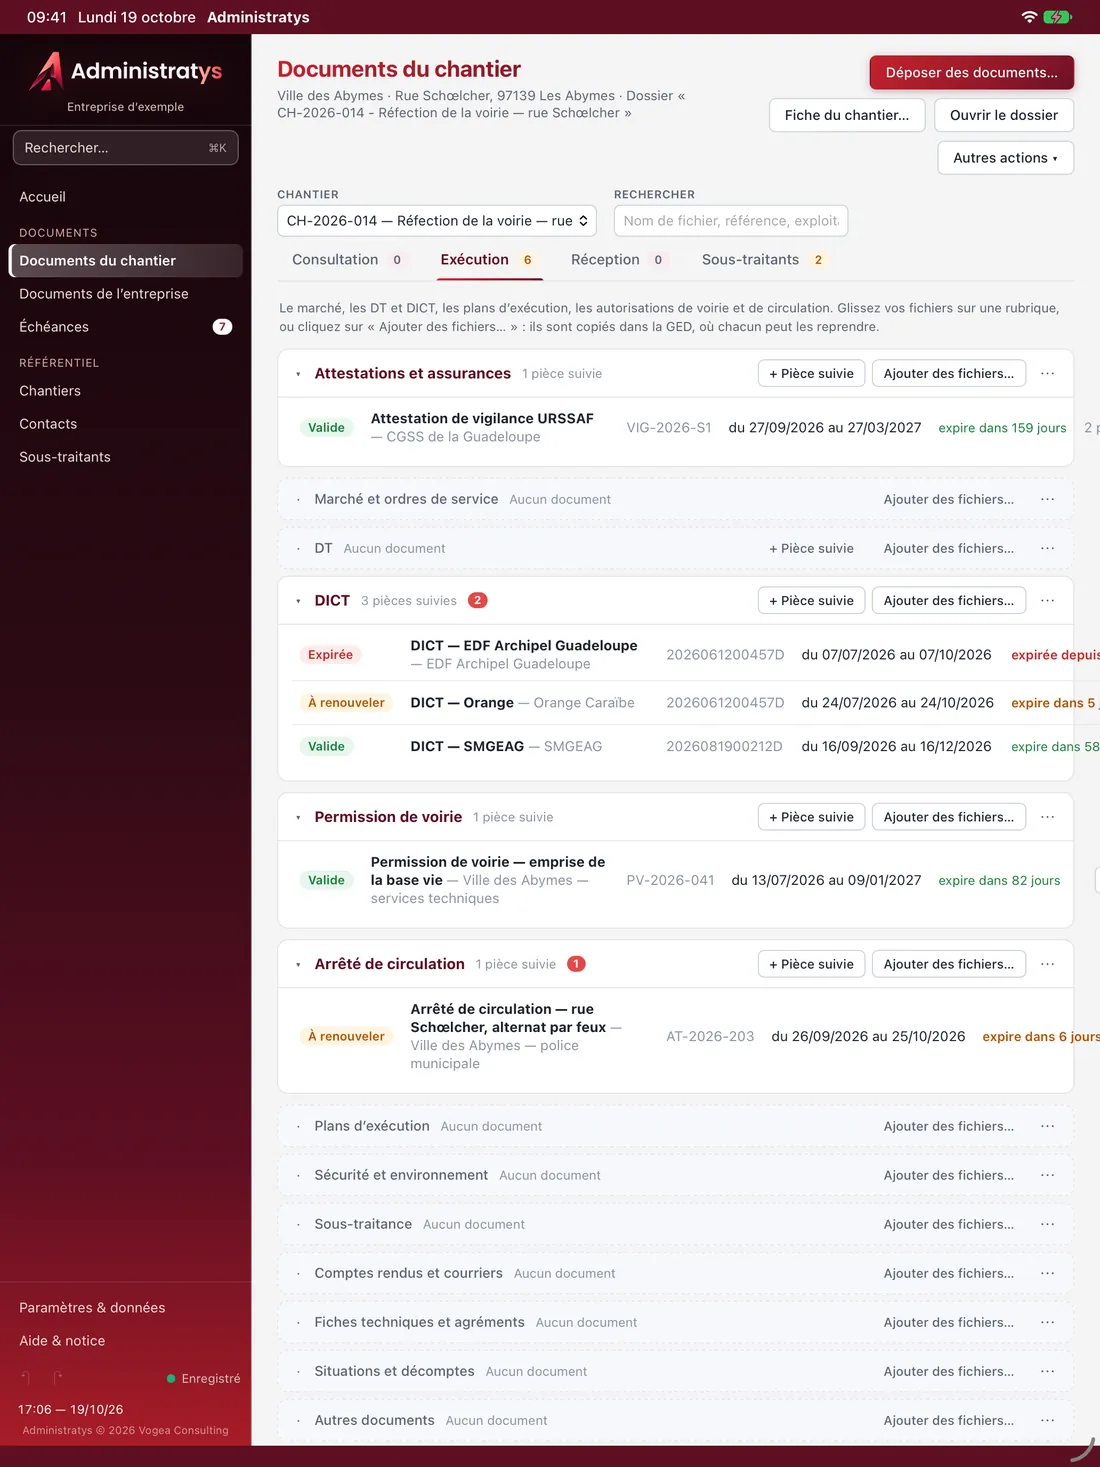Collapse the Arrêté de circulation section
This screenshot has height=1467, width=1100.
coord(298,965)
